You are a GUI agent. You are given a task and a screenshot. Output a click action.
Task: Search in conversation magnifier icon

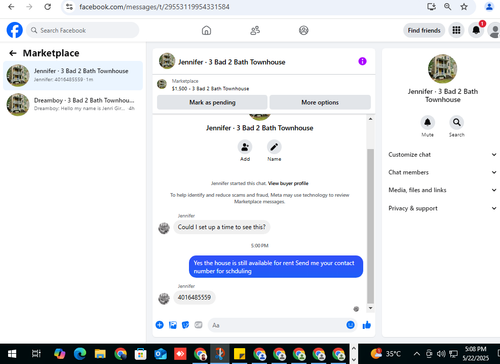tap(457, 122)
